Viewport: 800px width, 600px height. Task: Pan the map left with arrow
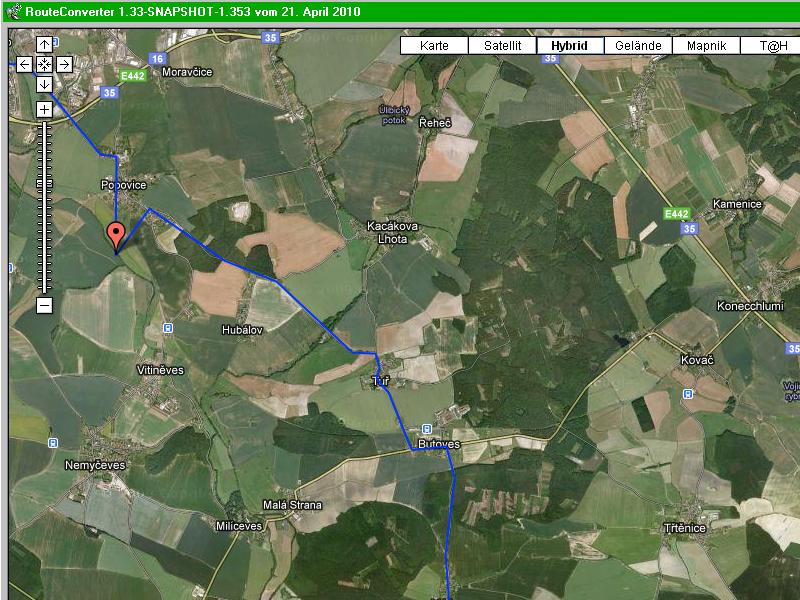[x=25, y=64]
